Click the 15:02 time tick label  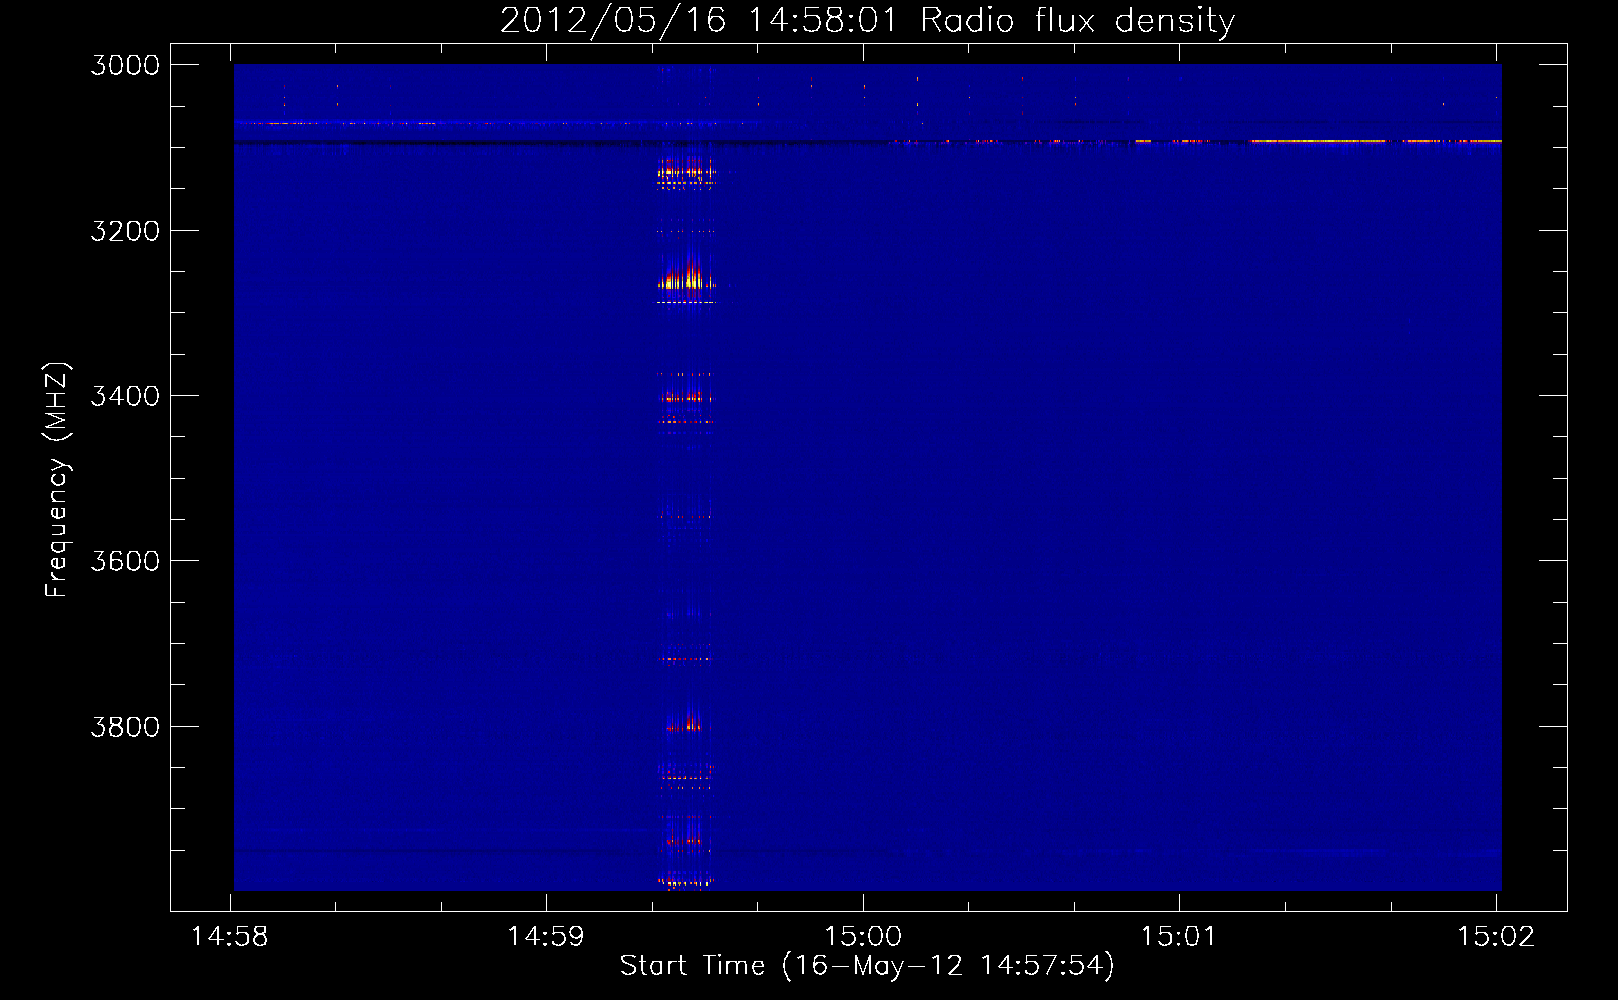(1496, 937)
